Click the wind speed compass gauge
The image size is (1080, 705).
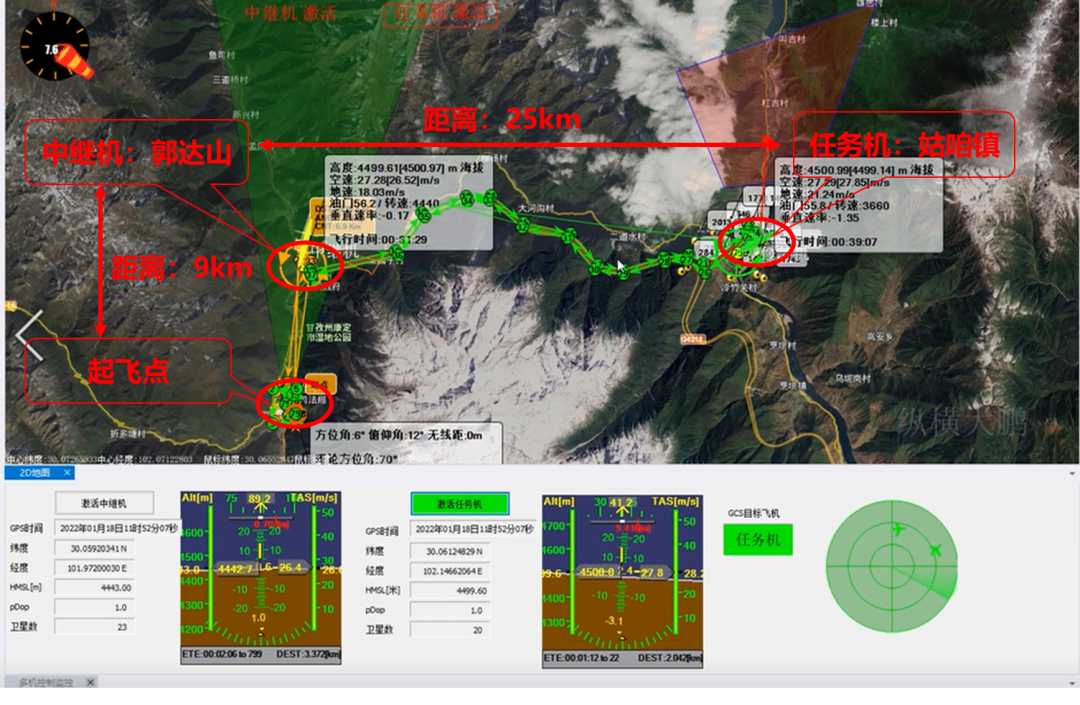point(54,47)
